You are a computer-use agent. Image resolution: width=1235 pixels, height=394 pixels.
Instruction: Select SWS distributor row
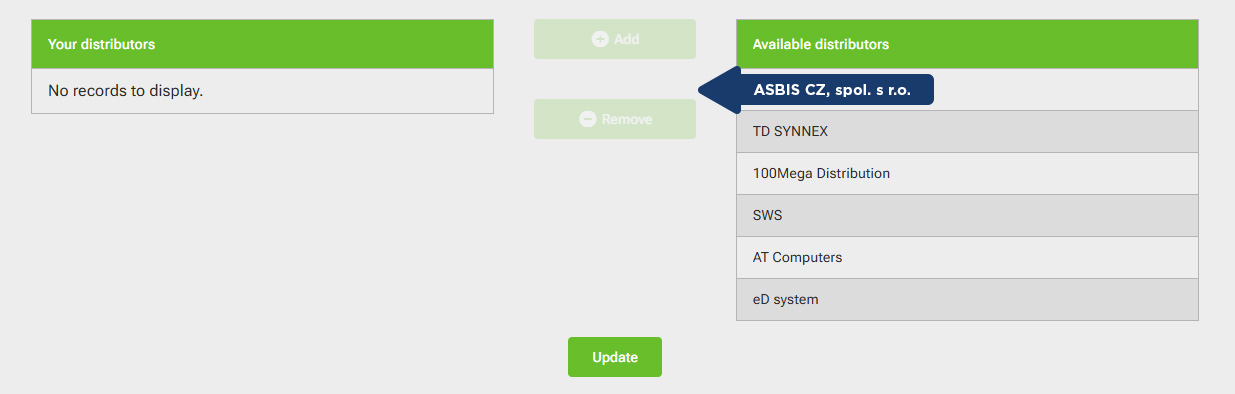967,215
